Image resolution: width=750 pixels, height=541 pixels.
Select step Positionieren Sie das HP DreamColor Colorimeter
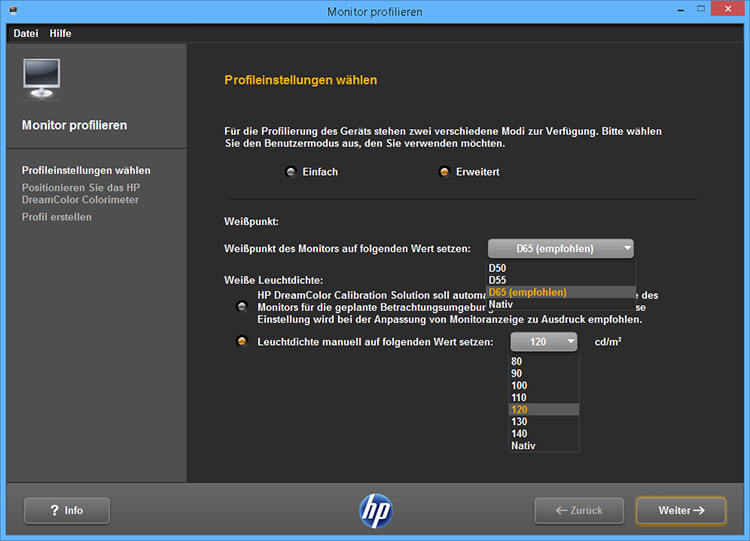click(x=81, y=193)
